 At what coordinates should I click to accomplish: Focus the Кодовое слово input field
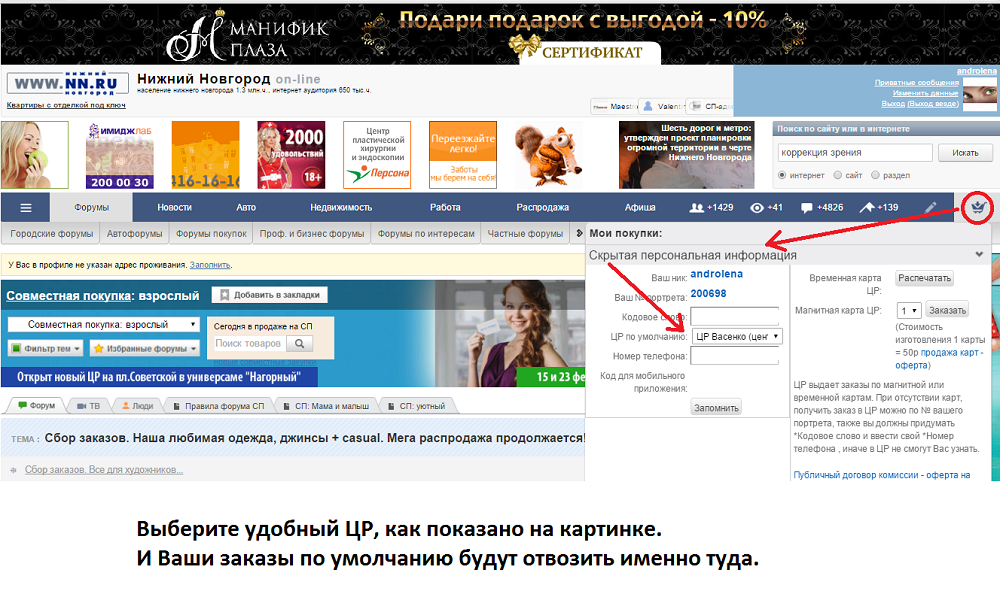[735, 316]
